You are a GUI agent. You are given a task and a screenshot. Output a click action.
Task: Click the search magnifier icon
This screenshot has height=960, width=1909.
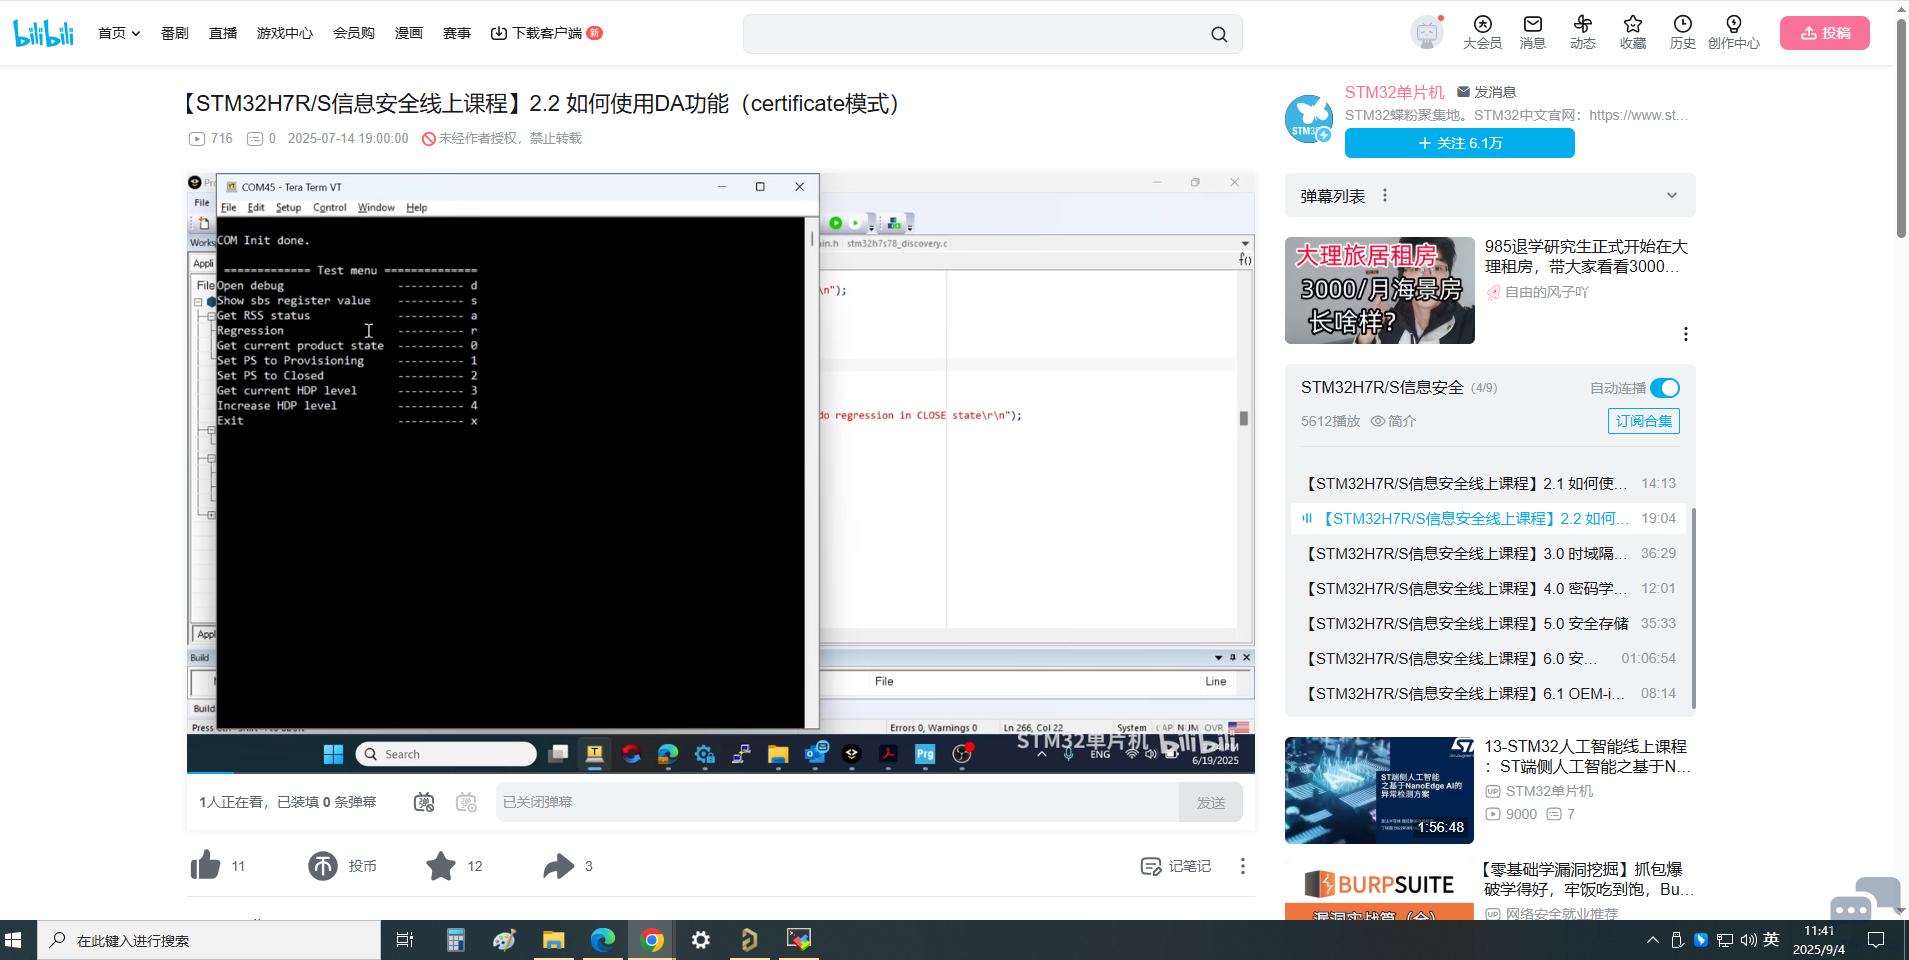point(1219,34)
